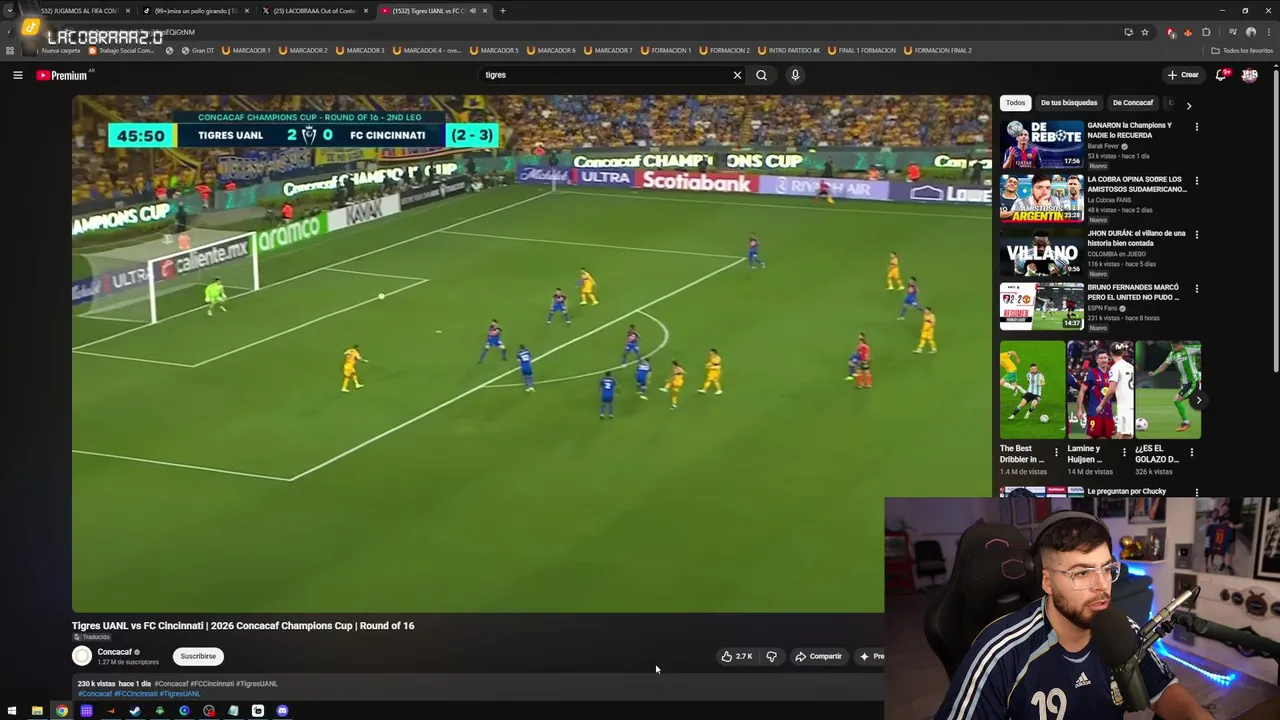Dislike the video with thumbs down
1280x720 pixels.
coord(771,656)
